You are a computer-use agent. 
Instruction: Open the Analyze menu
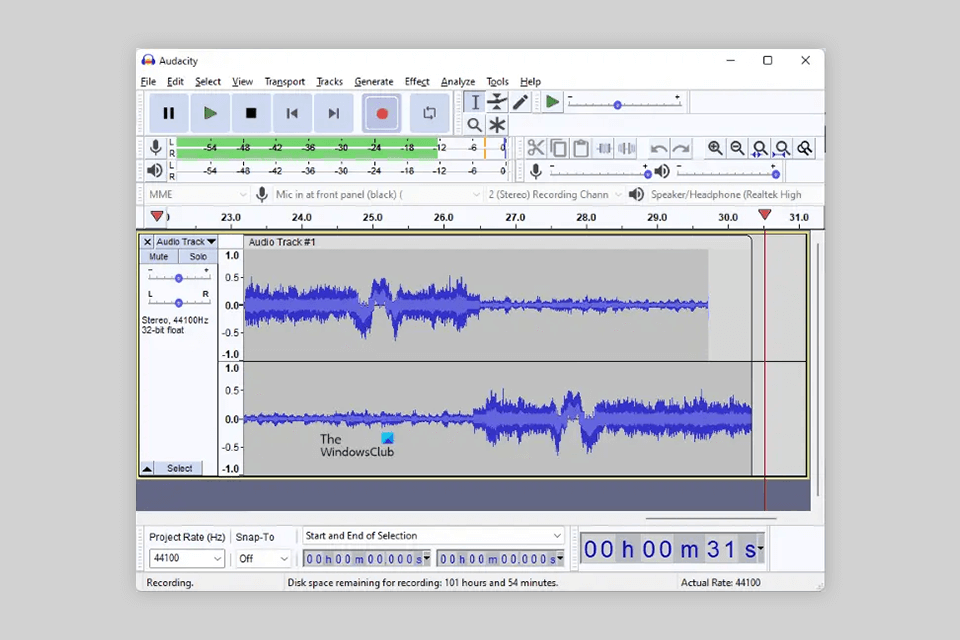pyautogui.click(x=458, y=81)
